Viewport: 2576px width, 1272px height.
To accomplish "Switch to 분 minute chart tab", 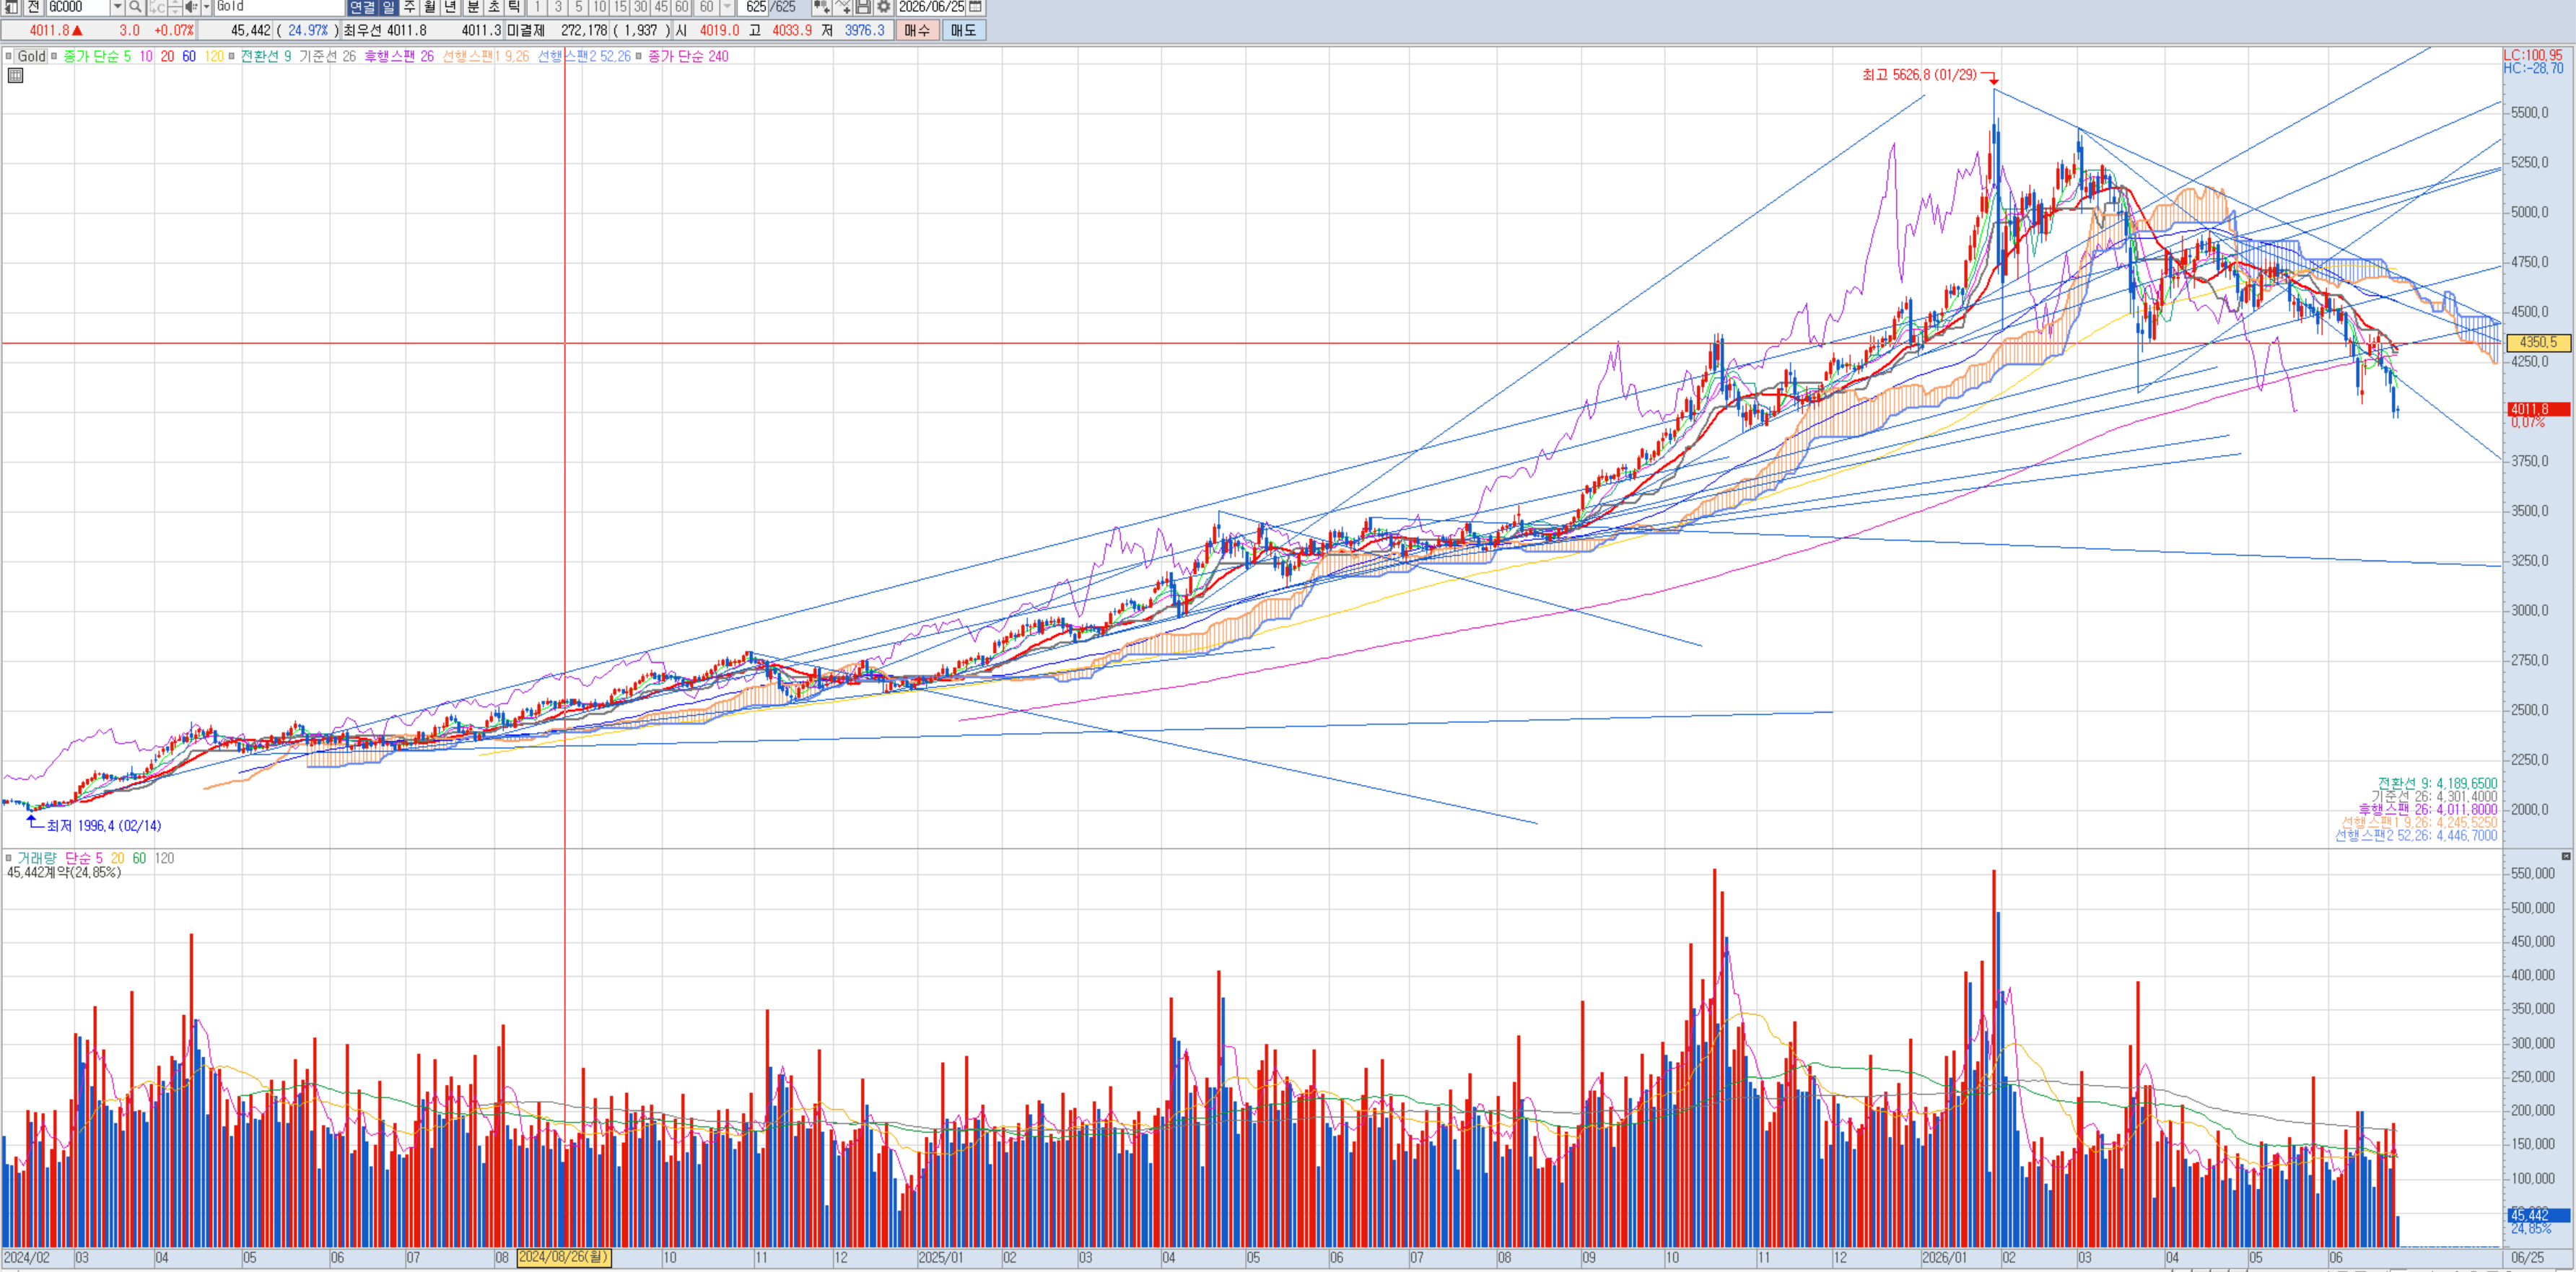I will [474, 7].
